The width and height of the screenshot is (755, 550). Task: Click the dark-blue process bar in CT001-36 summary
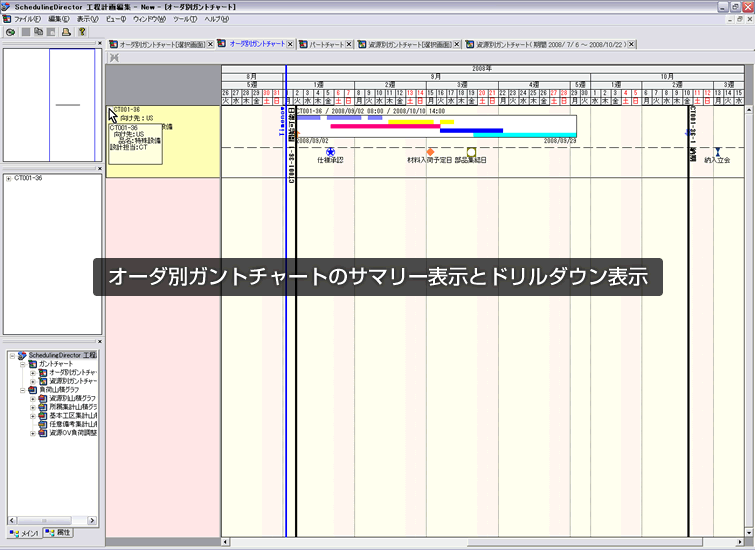471,131
